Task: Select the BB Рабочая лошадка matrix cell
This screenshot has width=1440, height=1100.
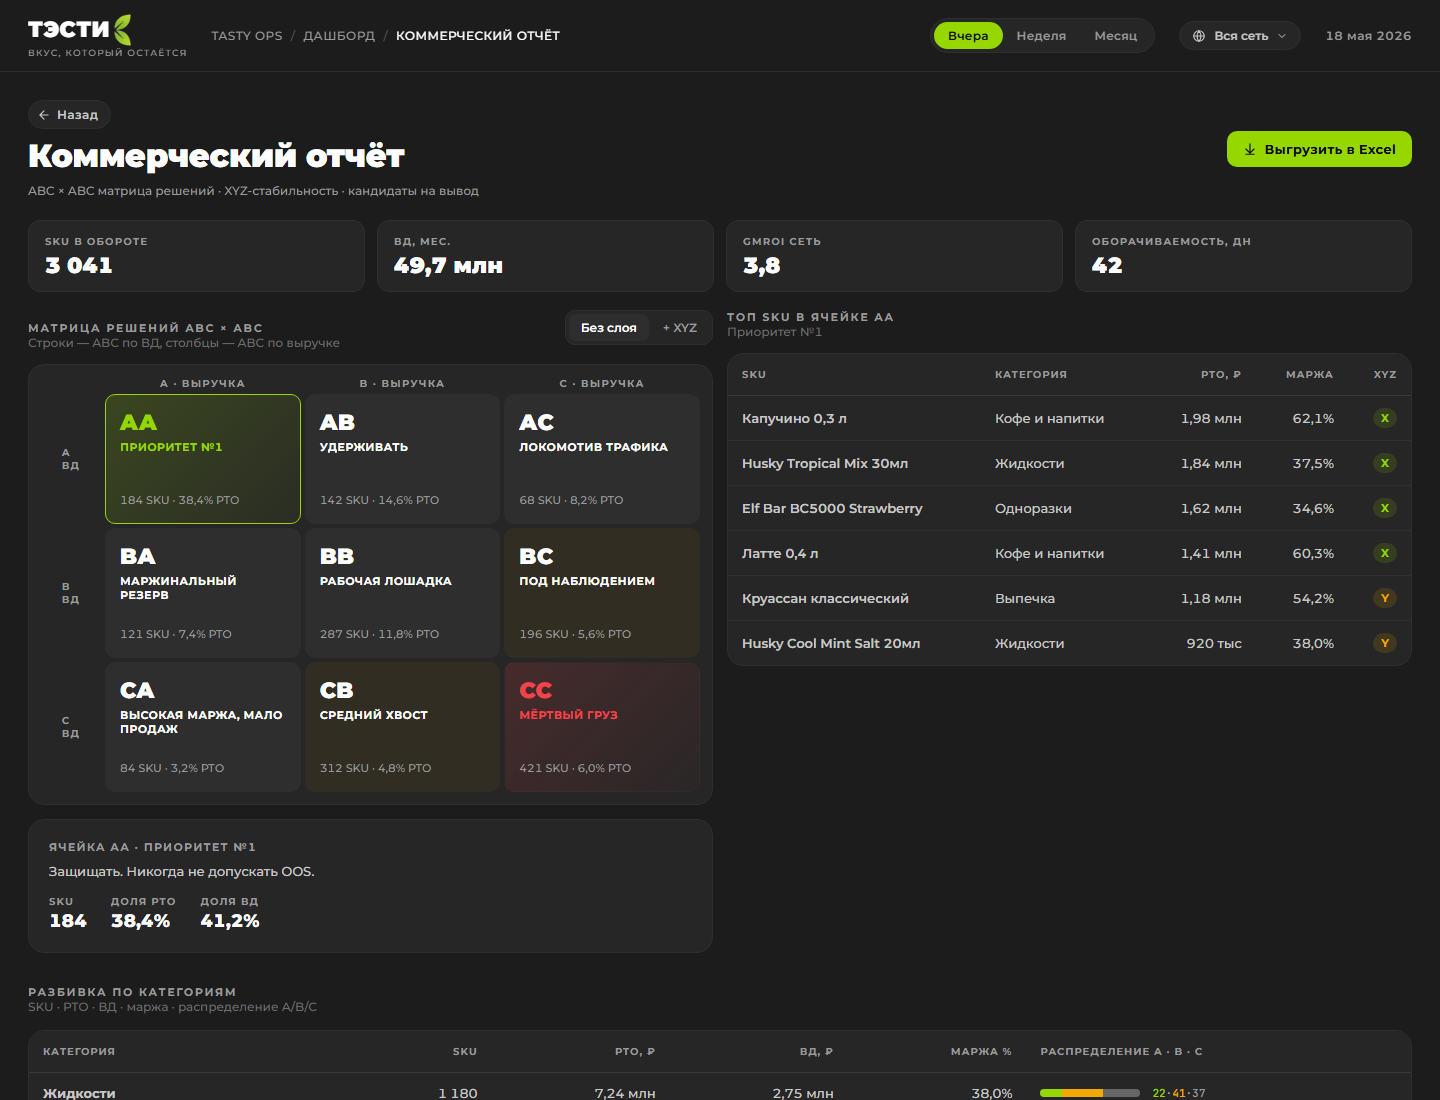Action: point(402,593)
